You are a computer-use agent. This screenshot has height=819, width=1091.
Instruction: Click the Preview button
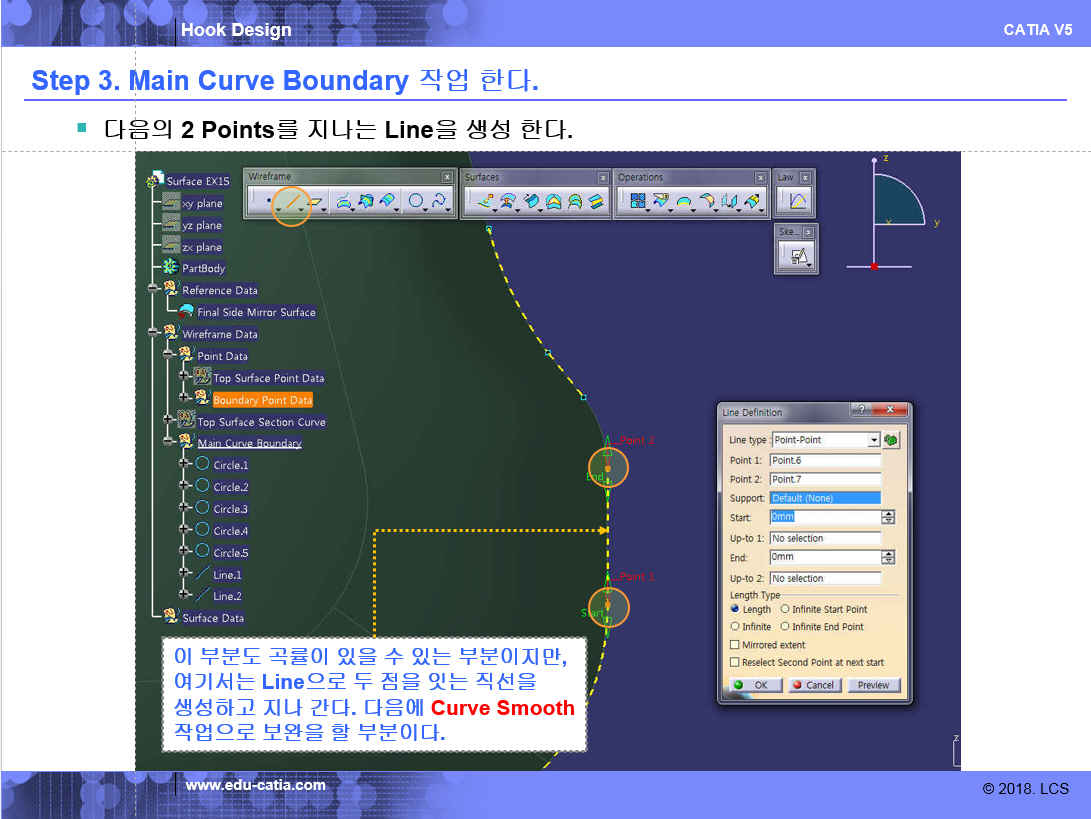click(x=873, y=685)
